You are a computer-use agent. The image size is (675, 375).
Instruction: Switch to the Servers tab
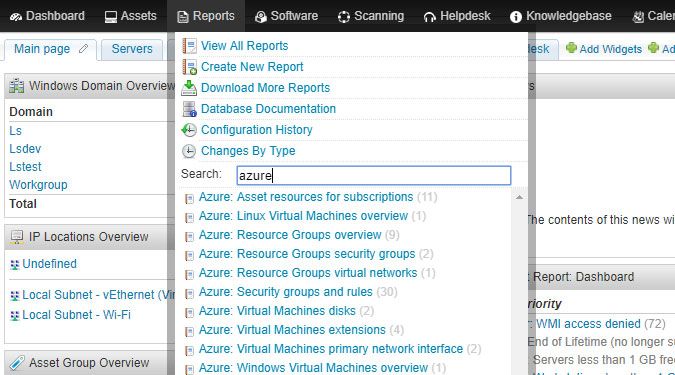[132, 49]
